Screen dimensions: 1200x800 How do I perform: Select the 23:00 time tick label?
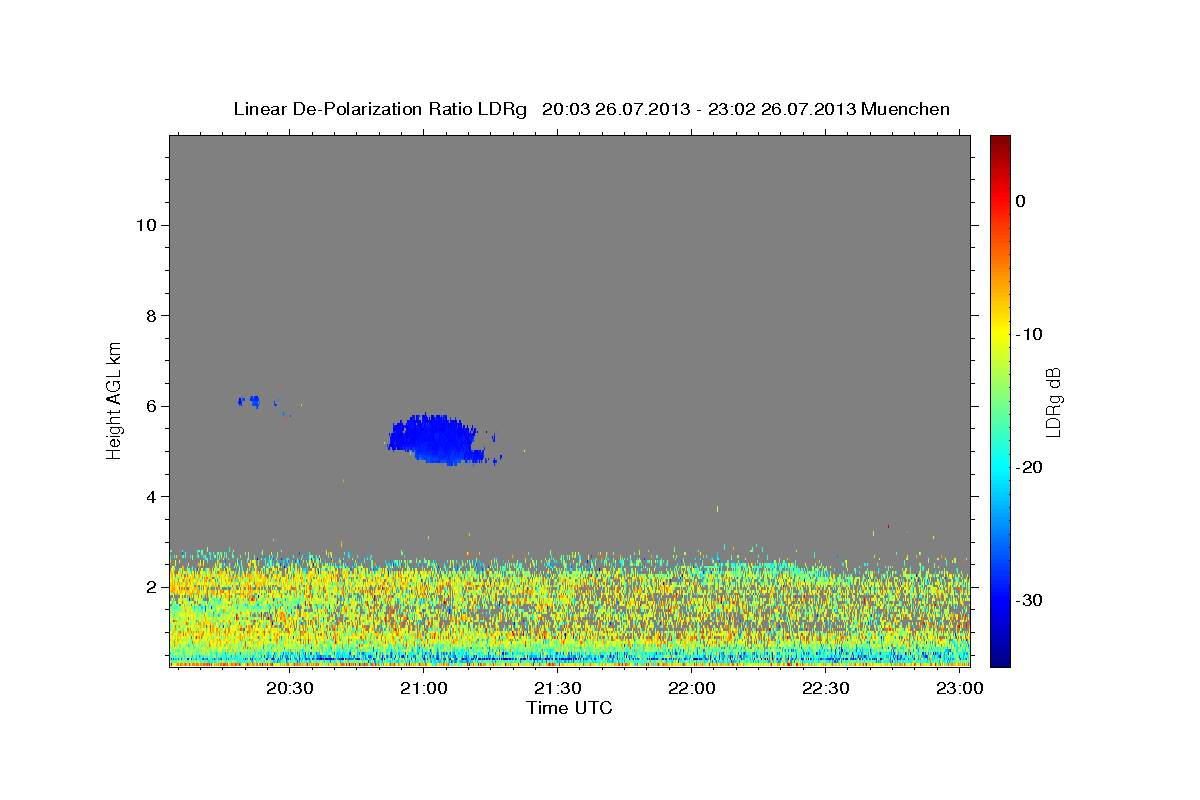(x=959, y=690)
